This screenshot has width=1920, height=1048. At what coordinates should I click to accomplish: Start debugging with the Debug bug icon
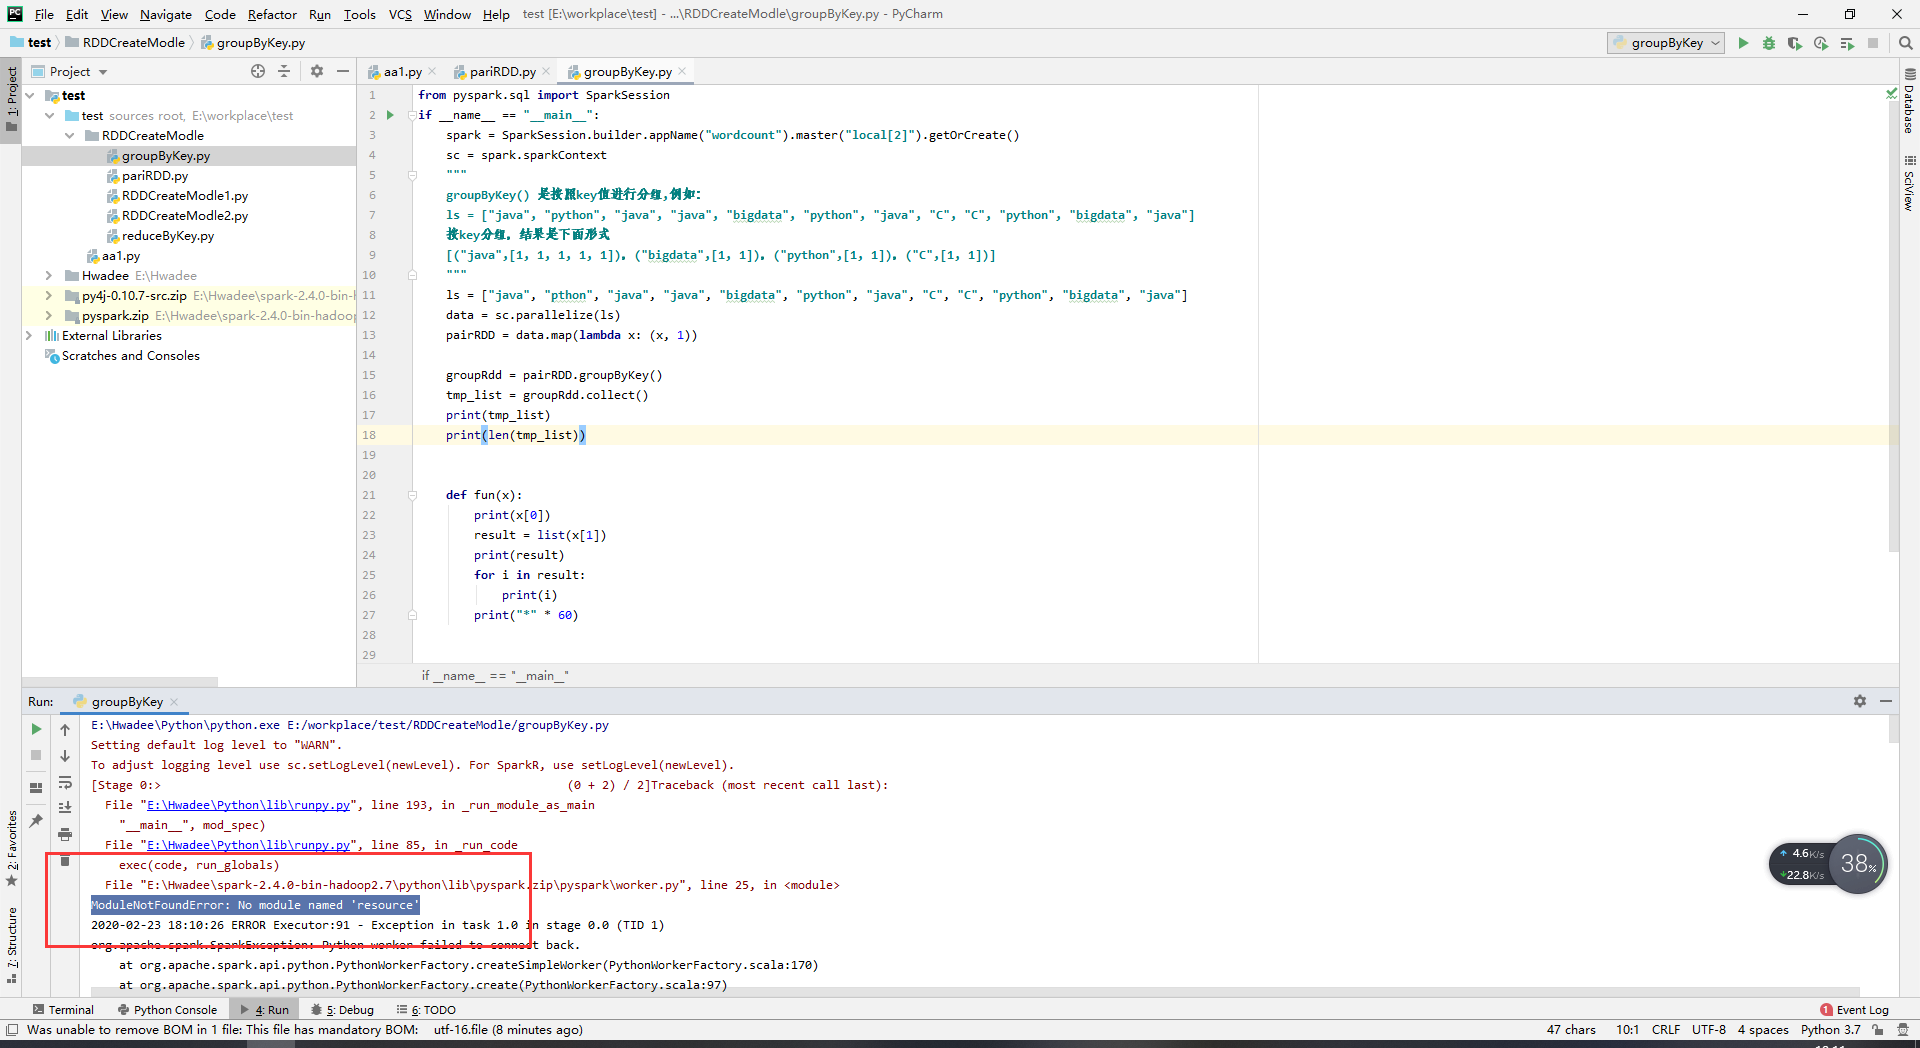1769,44
